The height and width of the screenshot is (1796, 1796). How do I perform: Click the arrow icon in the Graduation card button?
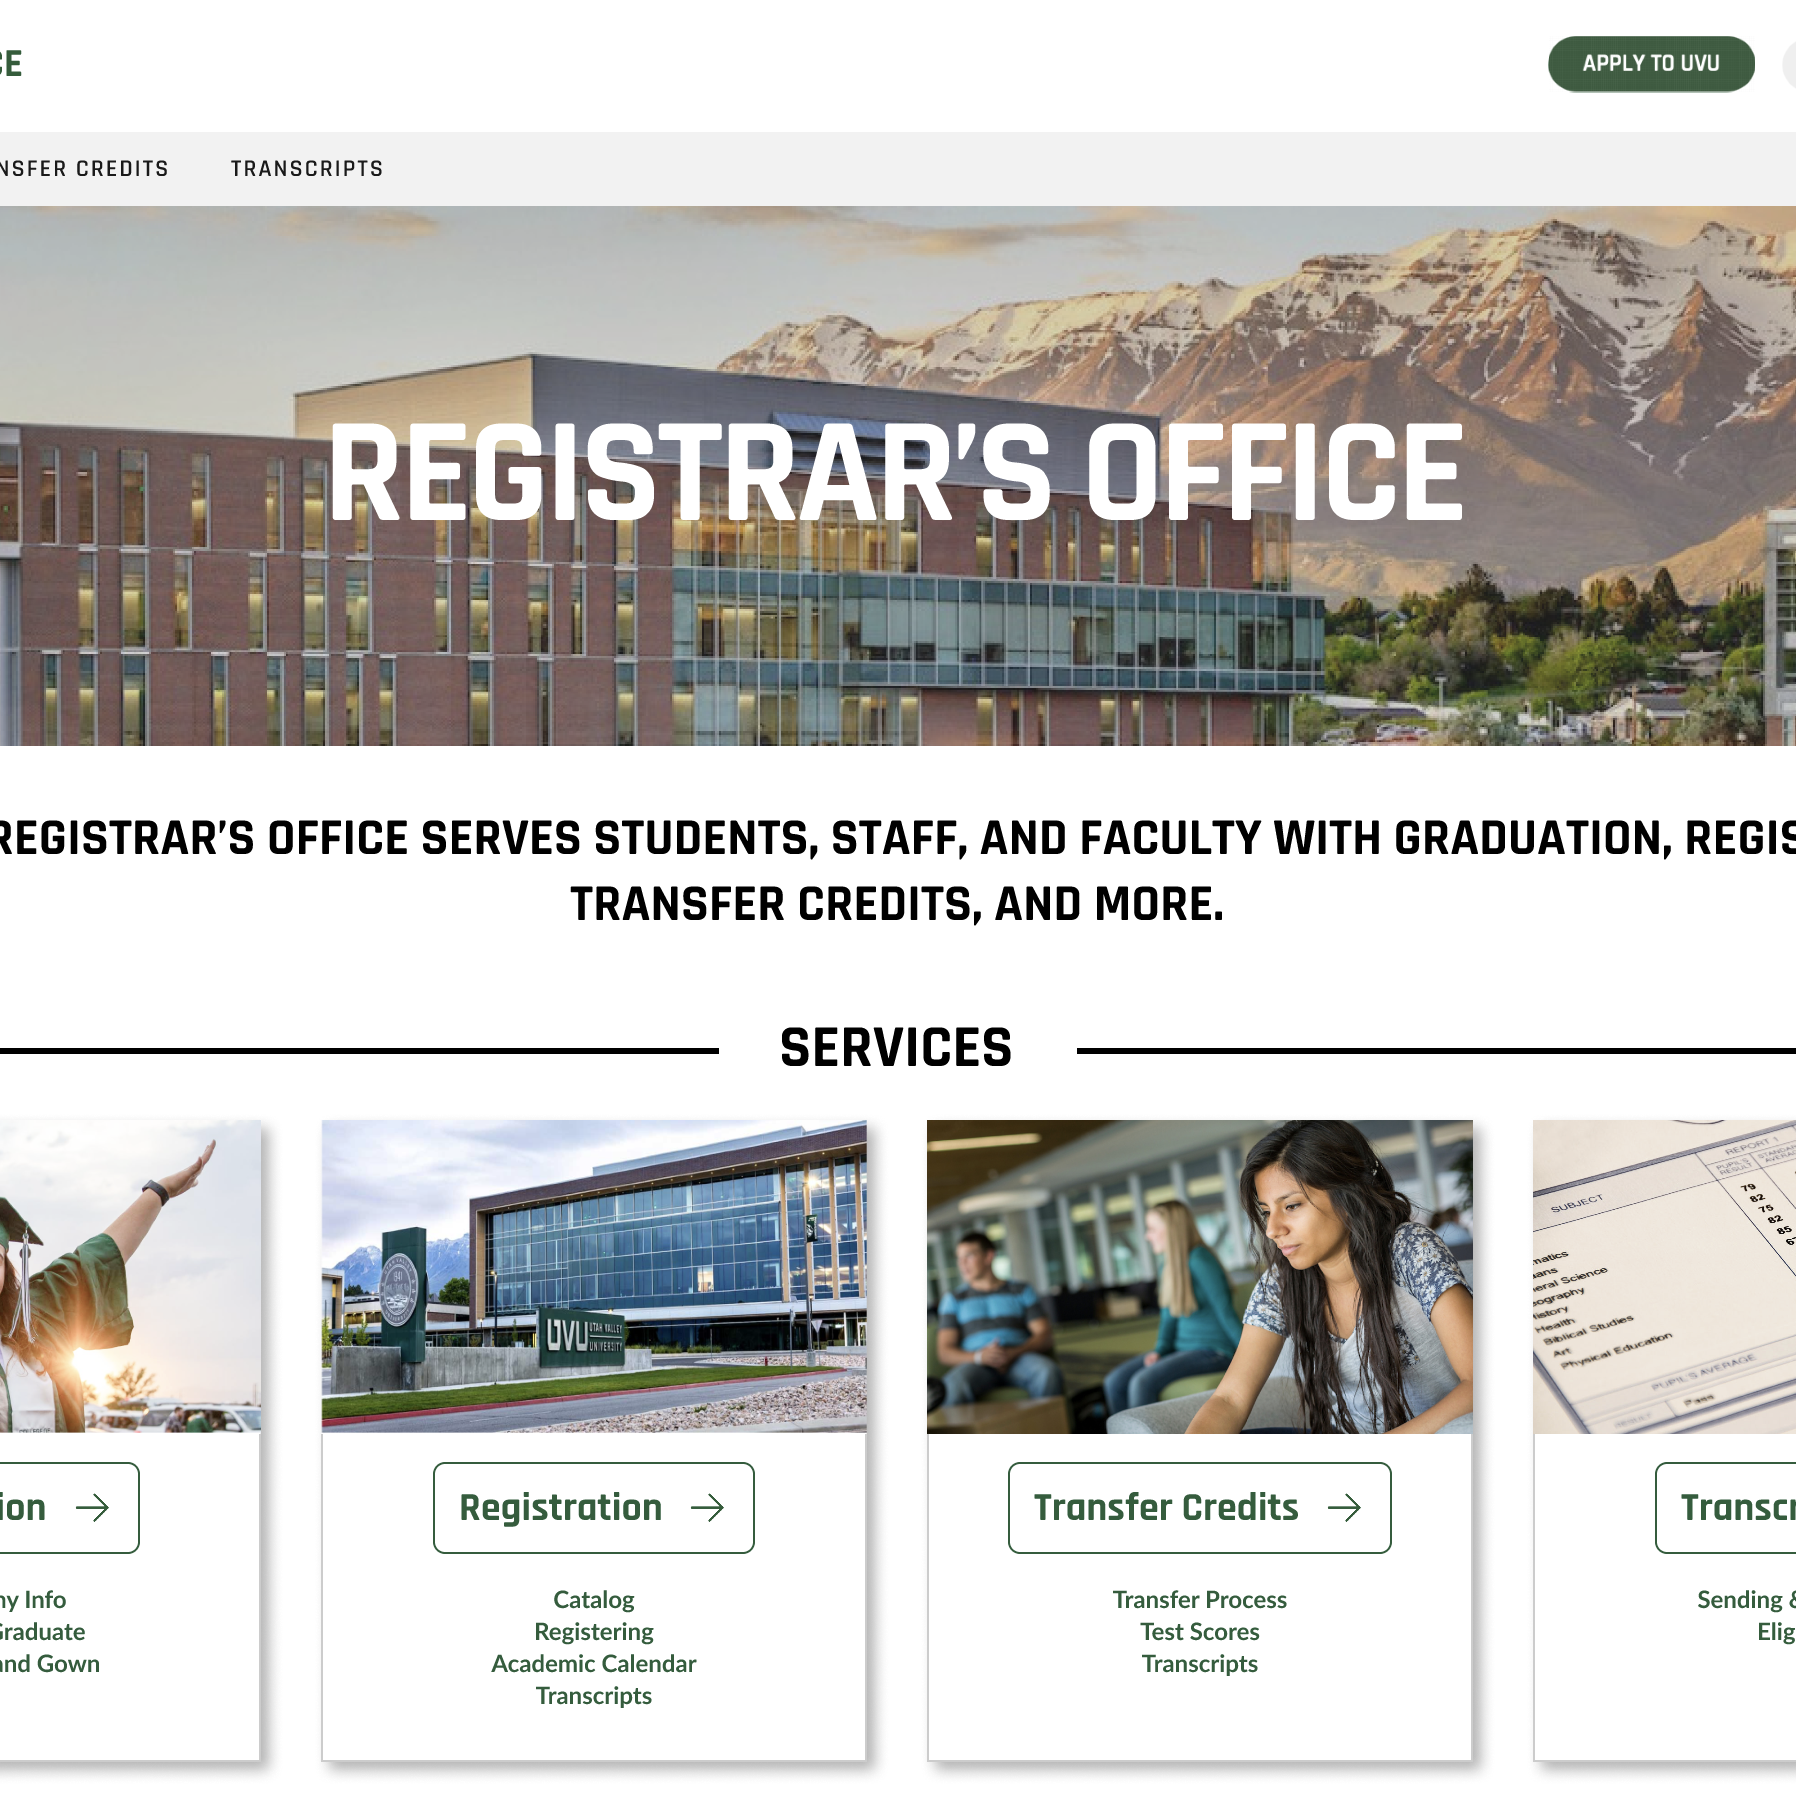[93, 1508]
